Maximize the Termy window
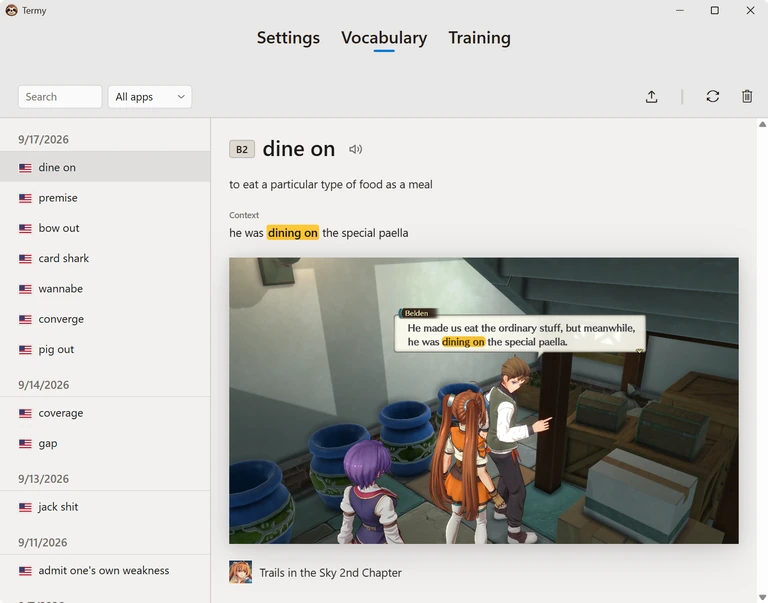Viewport: 768px width, 603px height. point(715,10)
